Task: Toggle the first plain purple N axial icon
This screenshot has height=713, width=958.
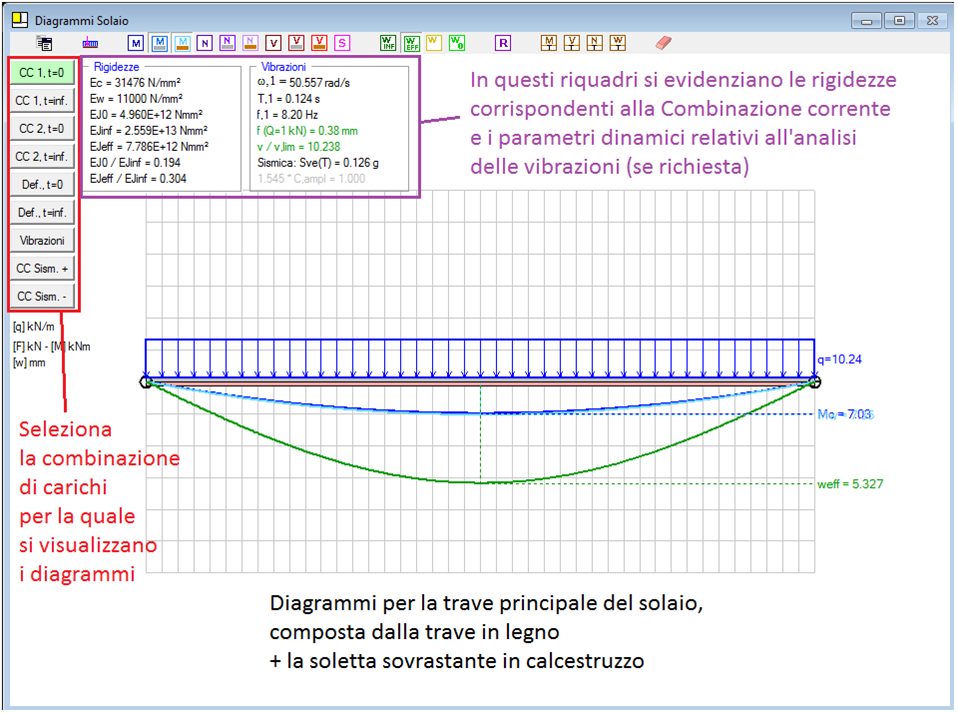Action: pyautogui.click(x=204, y=43)
